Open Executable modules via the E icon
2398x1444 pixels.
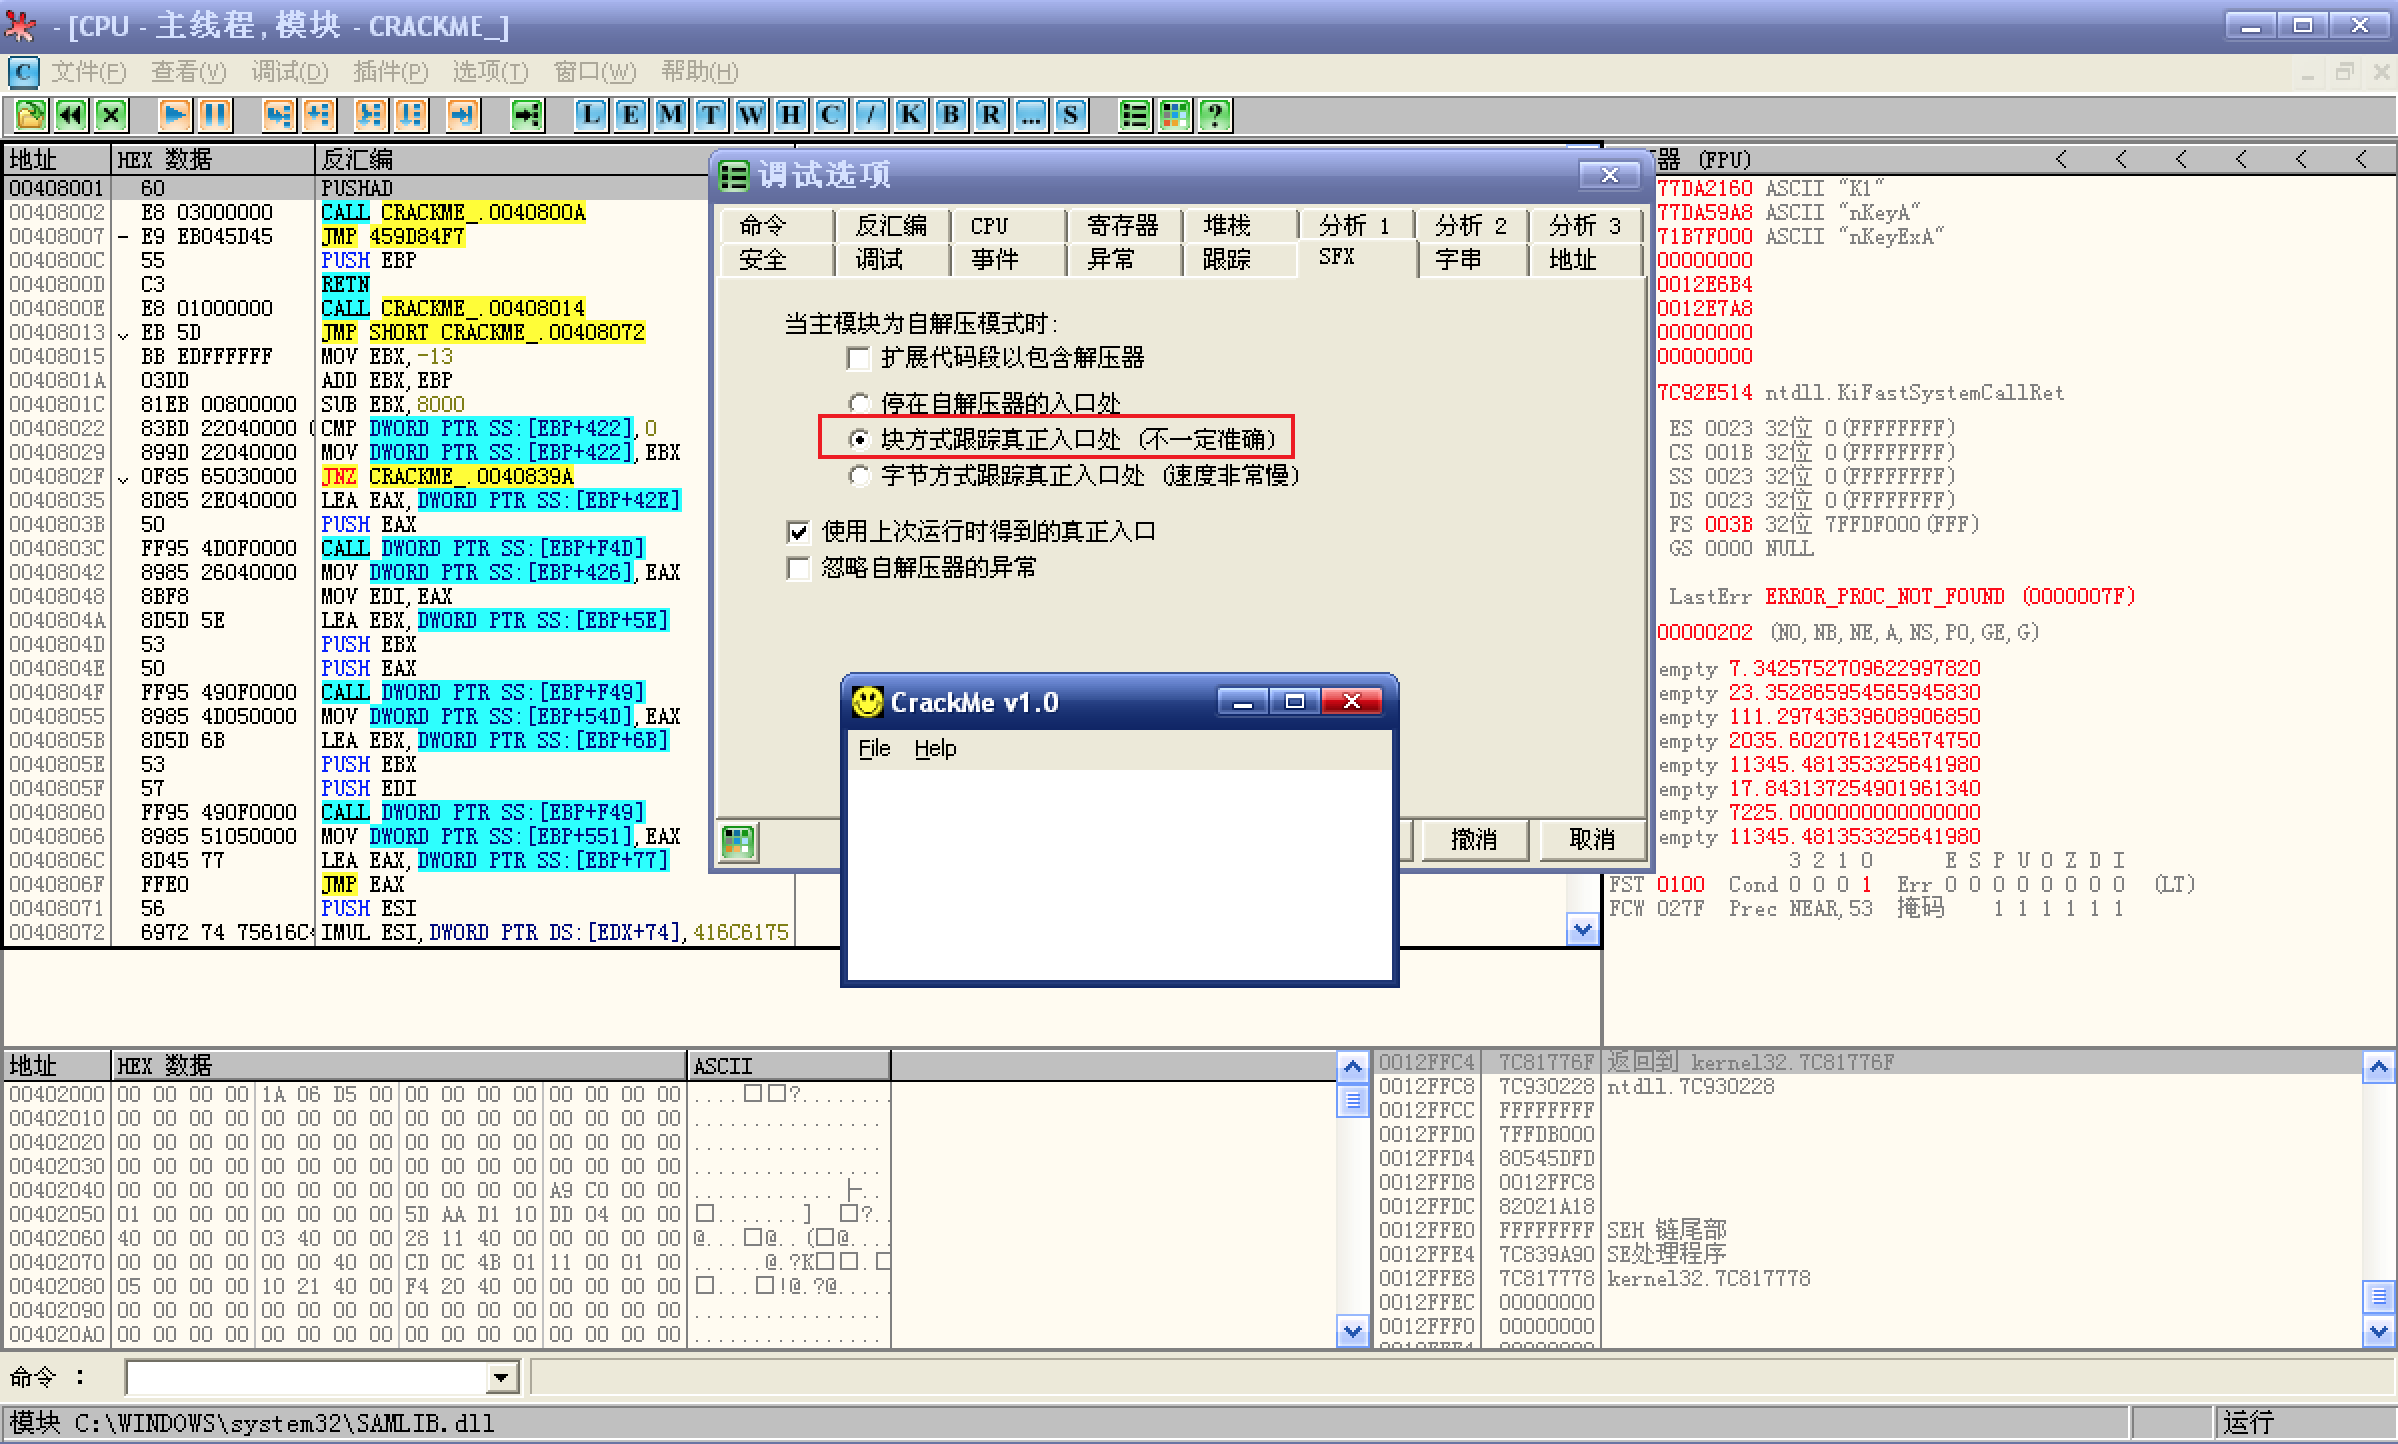pyautogui.click(x=629, y=115)
